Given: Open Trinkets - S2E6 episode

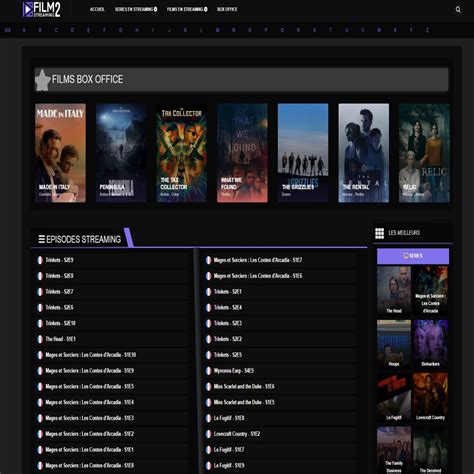Looking at the screenshot, I should (59, 307).
